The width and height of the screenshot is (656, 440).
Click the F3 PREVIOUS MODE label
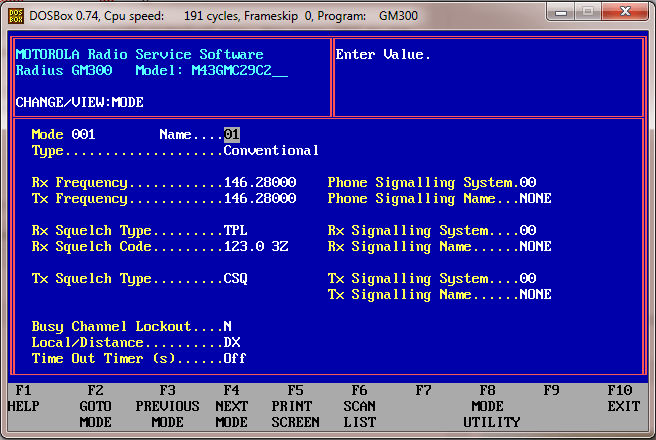coord(167,407)
